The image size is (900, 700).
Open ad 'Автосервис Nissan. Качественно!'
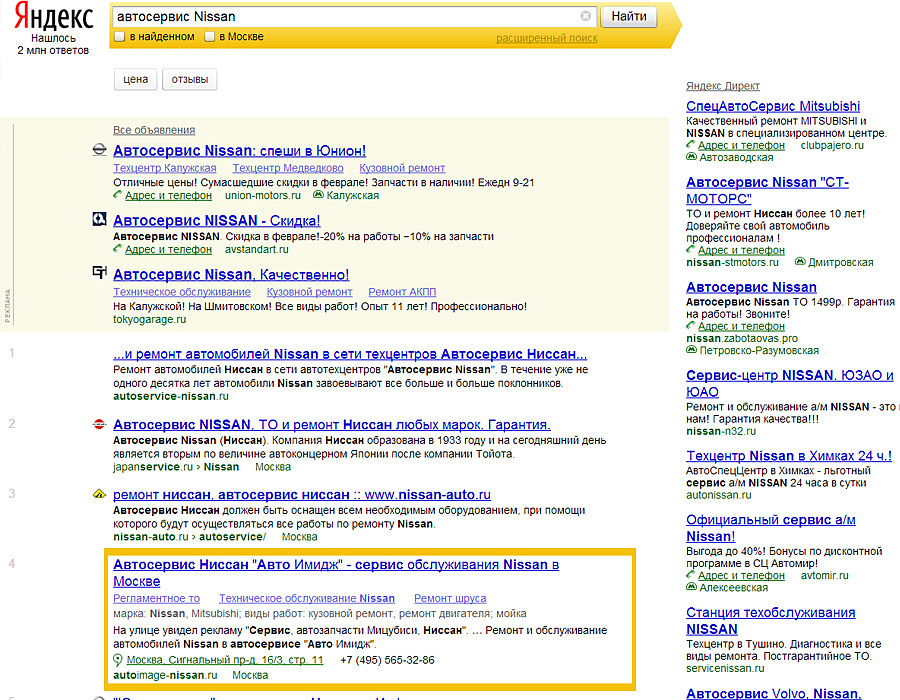coord(231,275)
